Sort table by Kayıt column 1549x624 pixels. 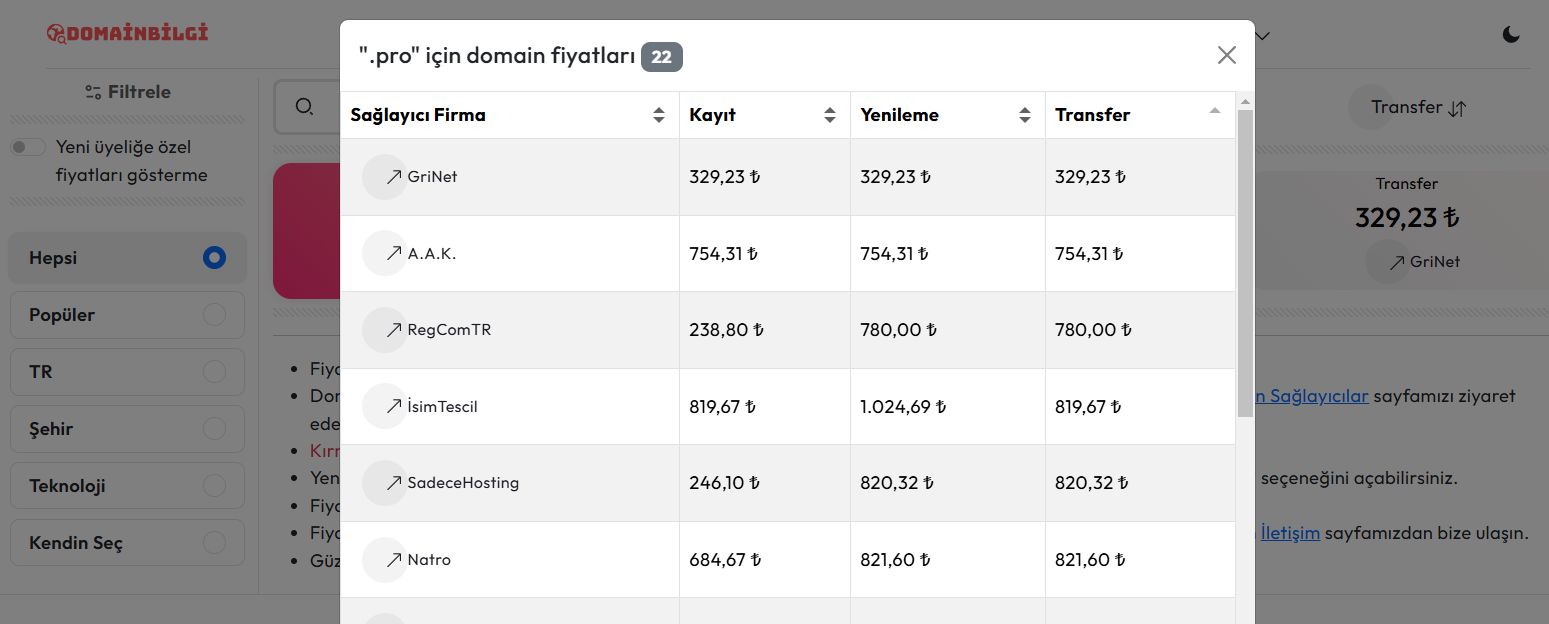point(765,115)
